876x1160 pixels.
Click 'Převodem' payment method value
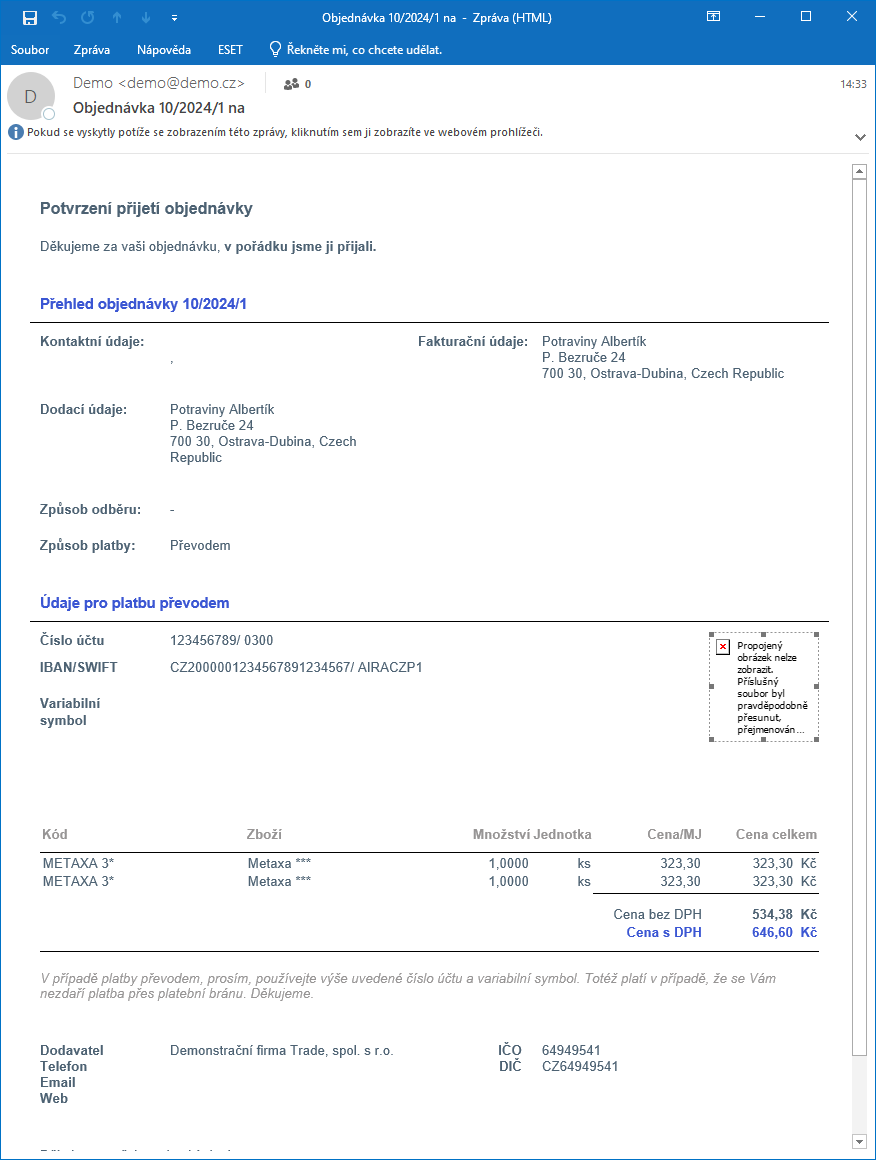tap(200, 546)
